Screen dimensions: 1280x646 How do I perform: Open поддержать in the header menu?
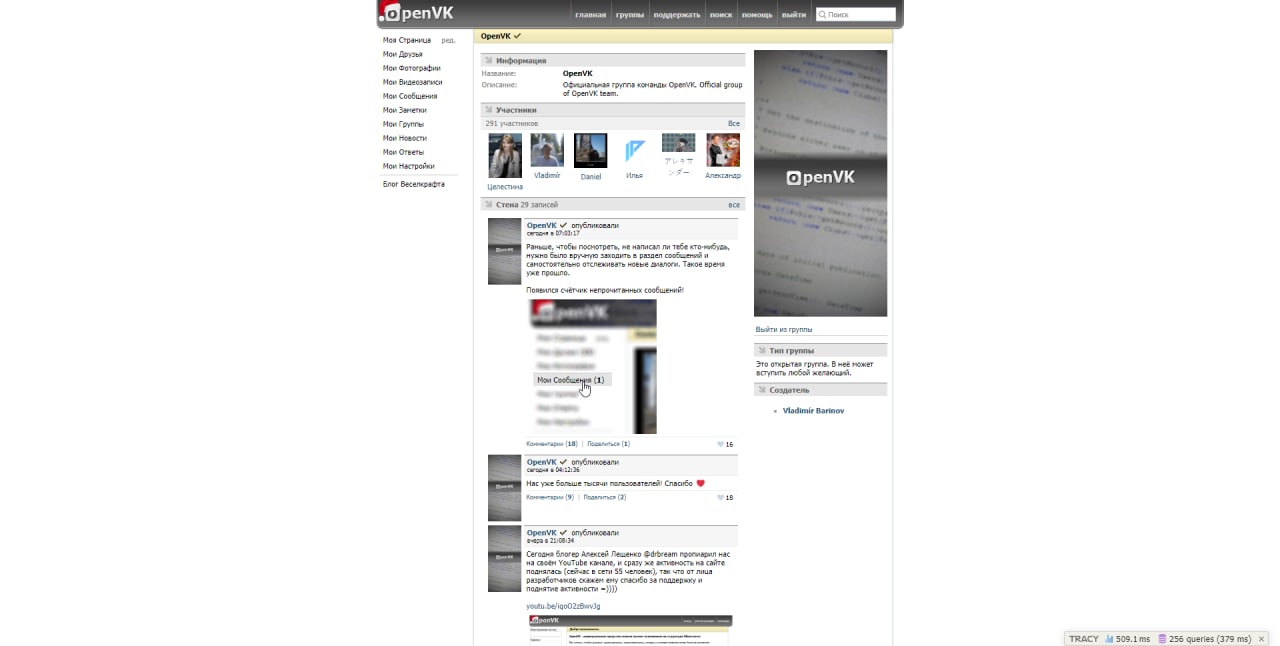677,15
